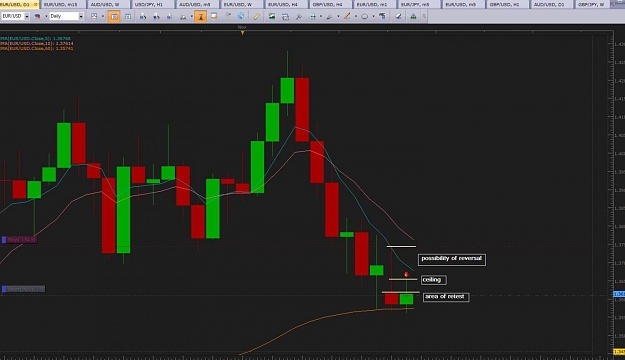The image size is (625, 360).
Task: Expand the arrow beside the flag icon
Action: click(46, 16)
